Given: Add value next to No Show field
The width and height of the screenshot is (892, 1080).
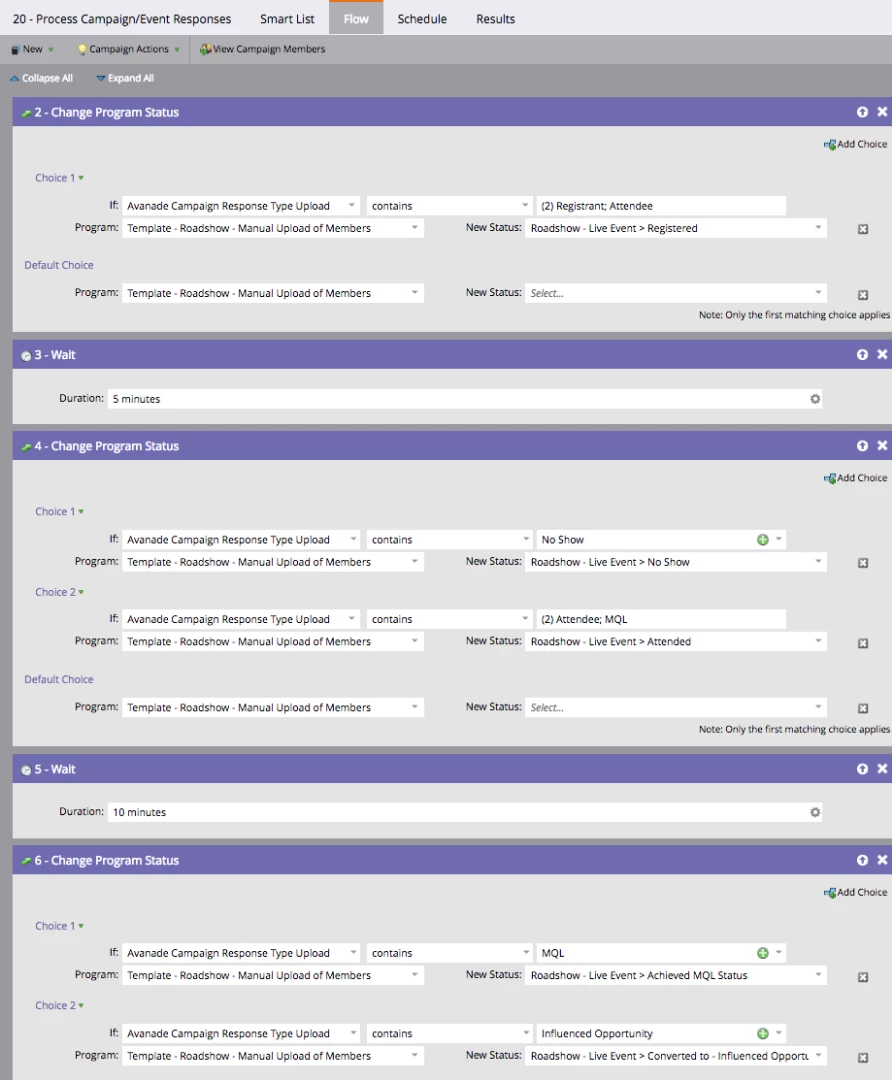Looking at the screenshot, I should tap(763, 539).
